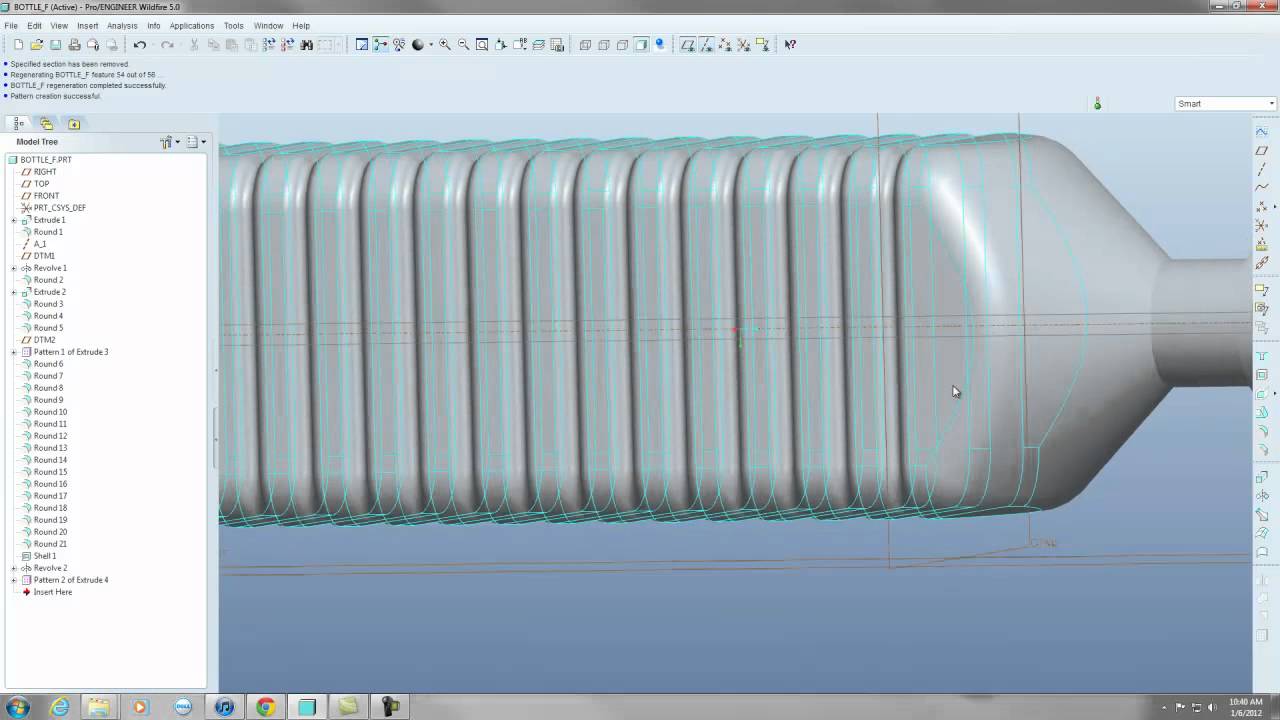The height and width of the screenshot is (720, 1280).
Task: Select DTM2 datum plane in tree
Action: point(44,340)
